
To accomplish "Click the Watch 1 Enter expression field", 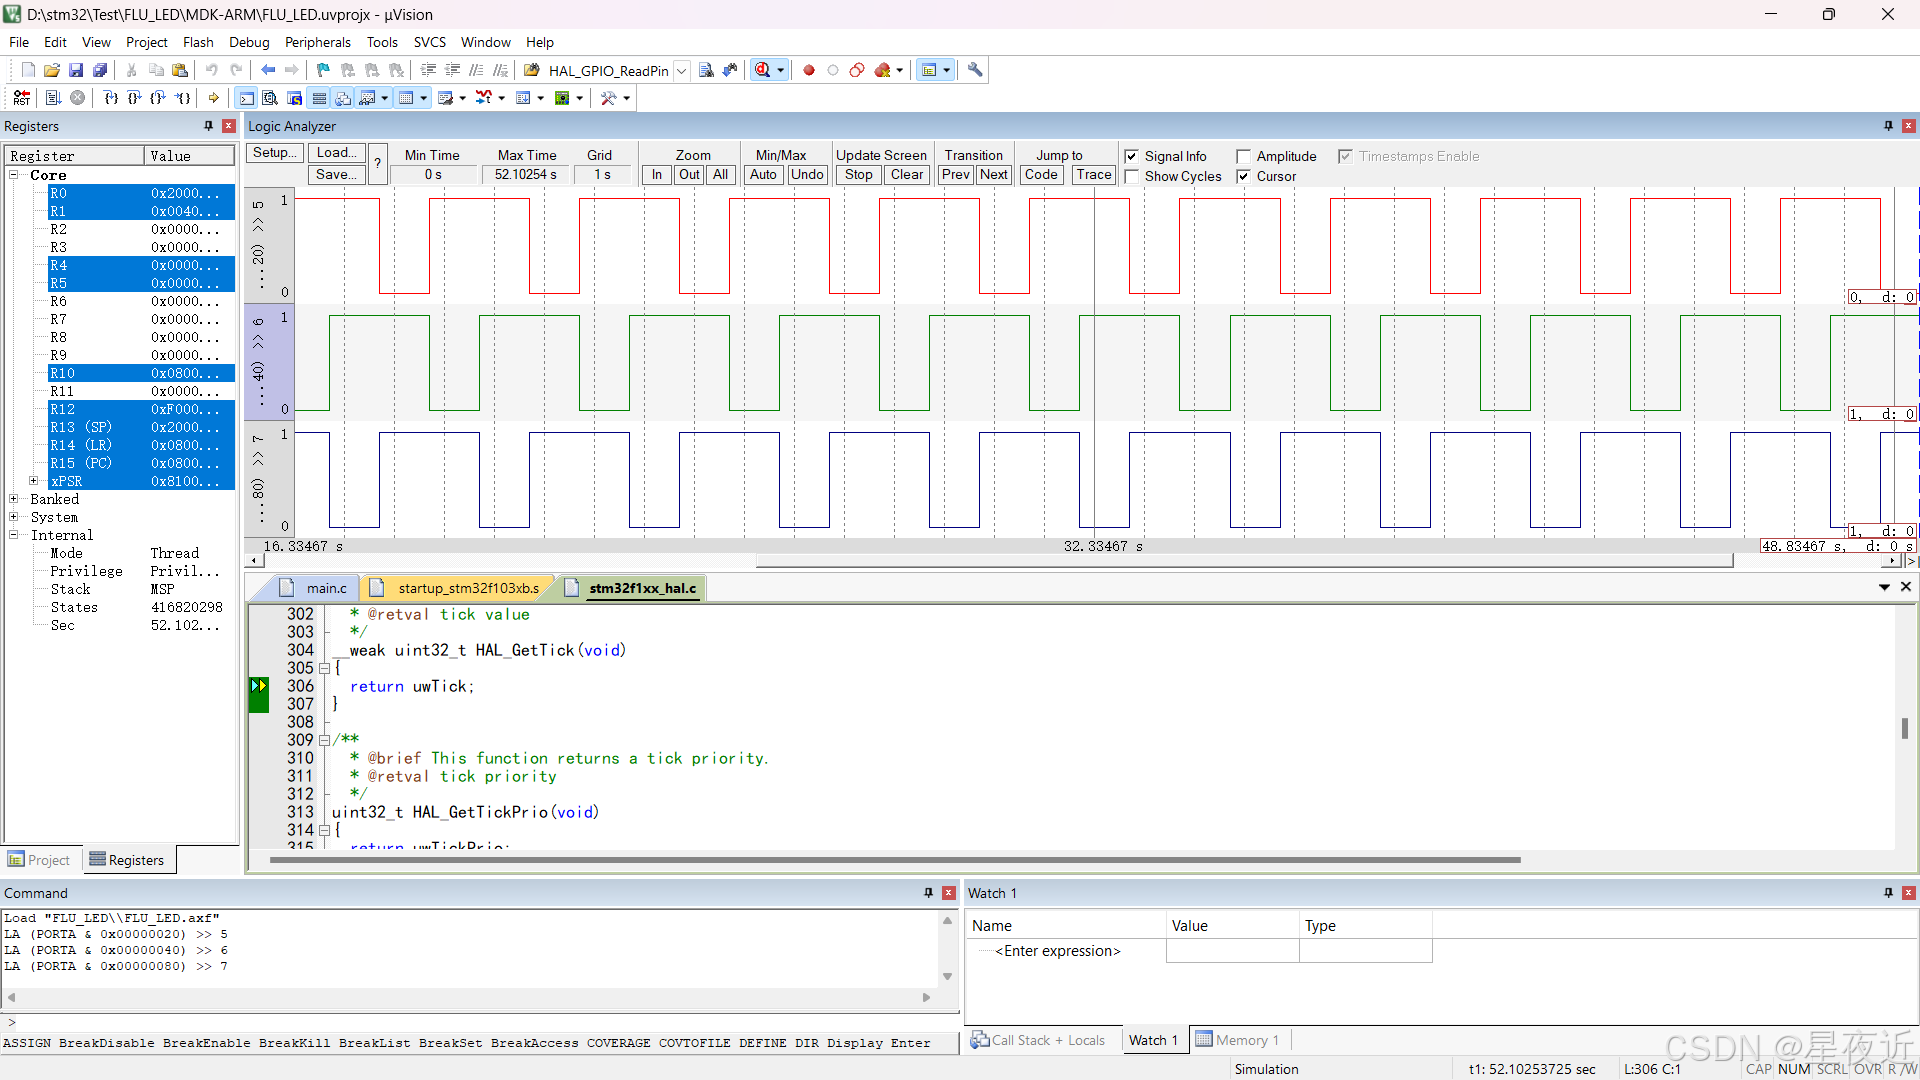I will [1058, 951].
